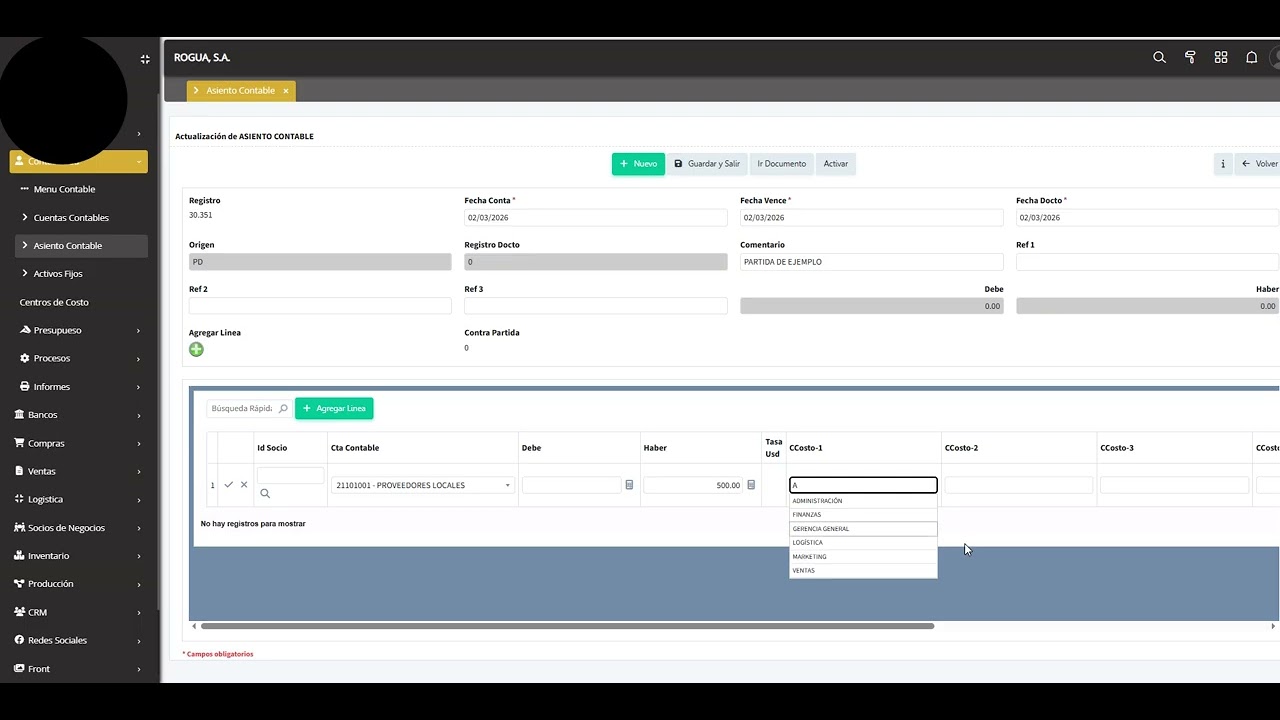This screenshot has width=1280, height=720.
Task: Expand Front menu
Action: pyautogui.click(x=79, y=668)
